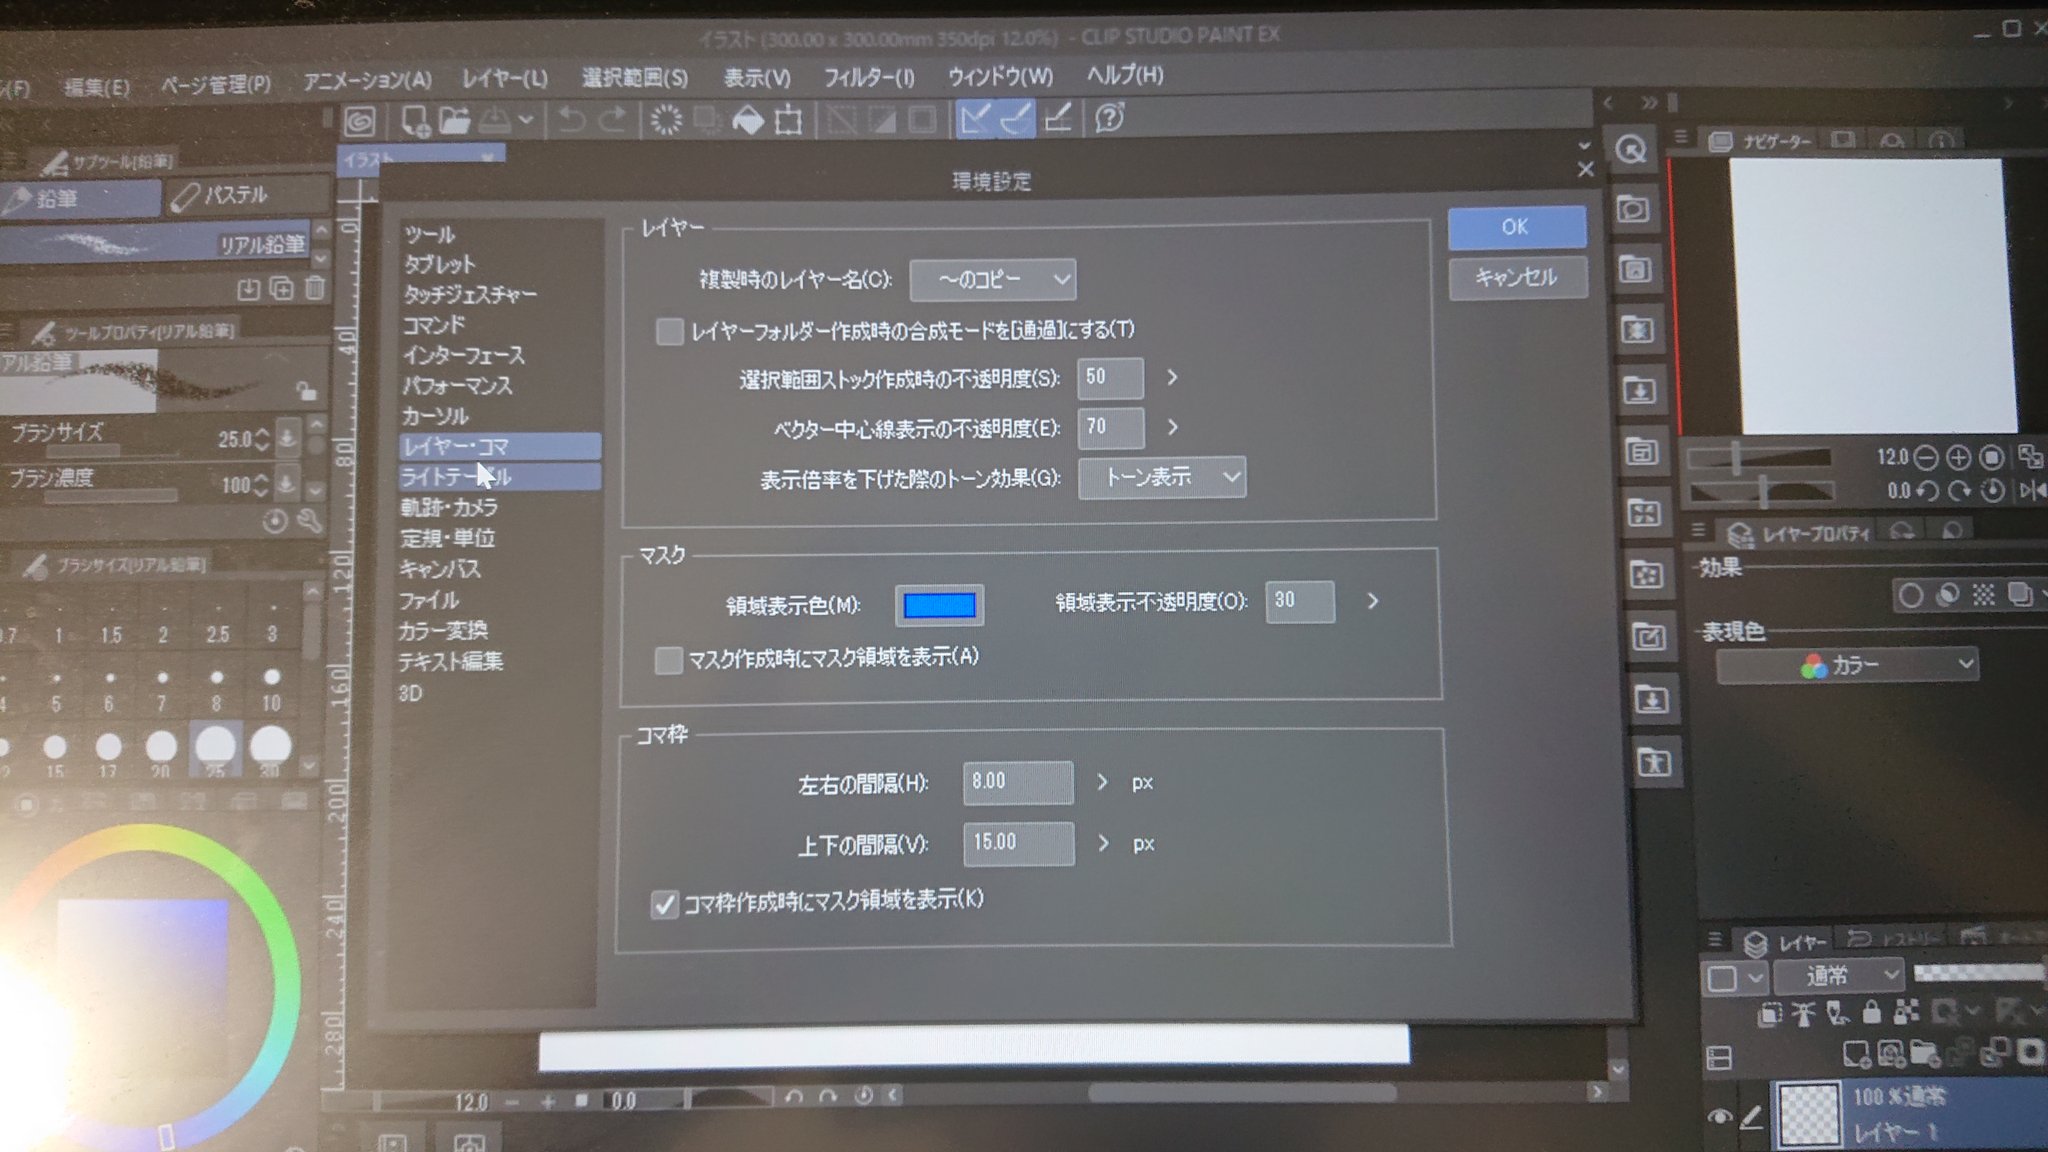The height and width of the screenshot is (1152, 2048).
Task: Open the トーン表示 dropdown
Action: coord(1162,478)
